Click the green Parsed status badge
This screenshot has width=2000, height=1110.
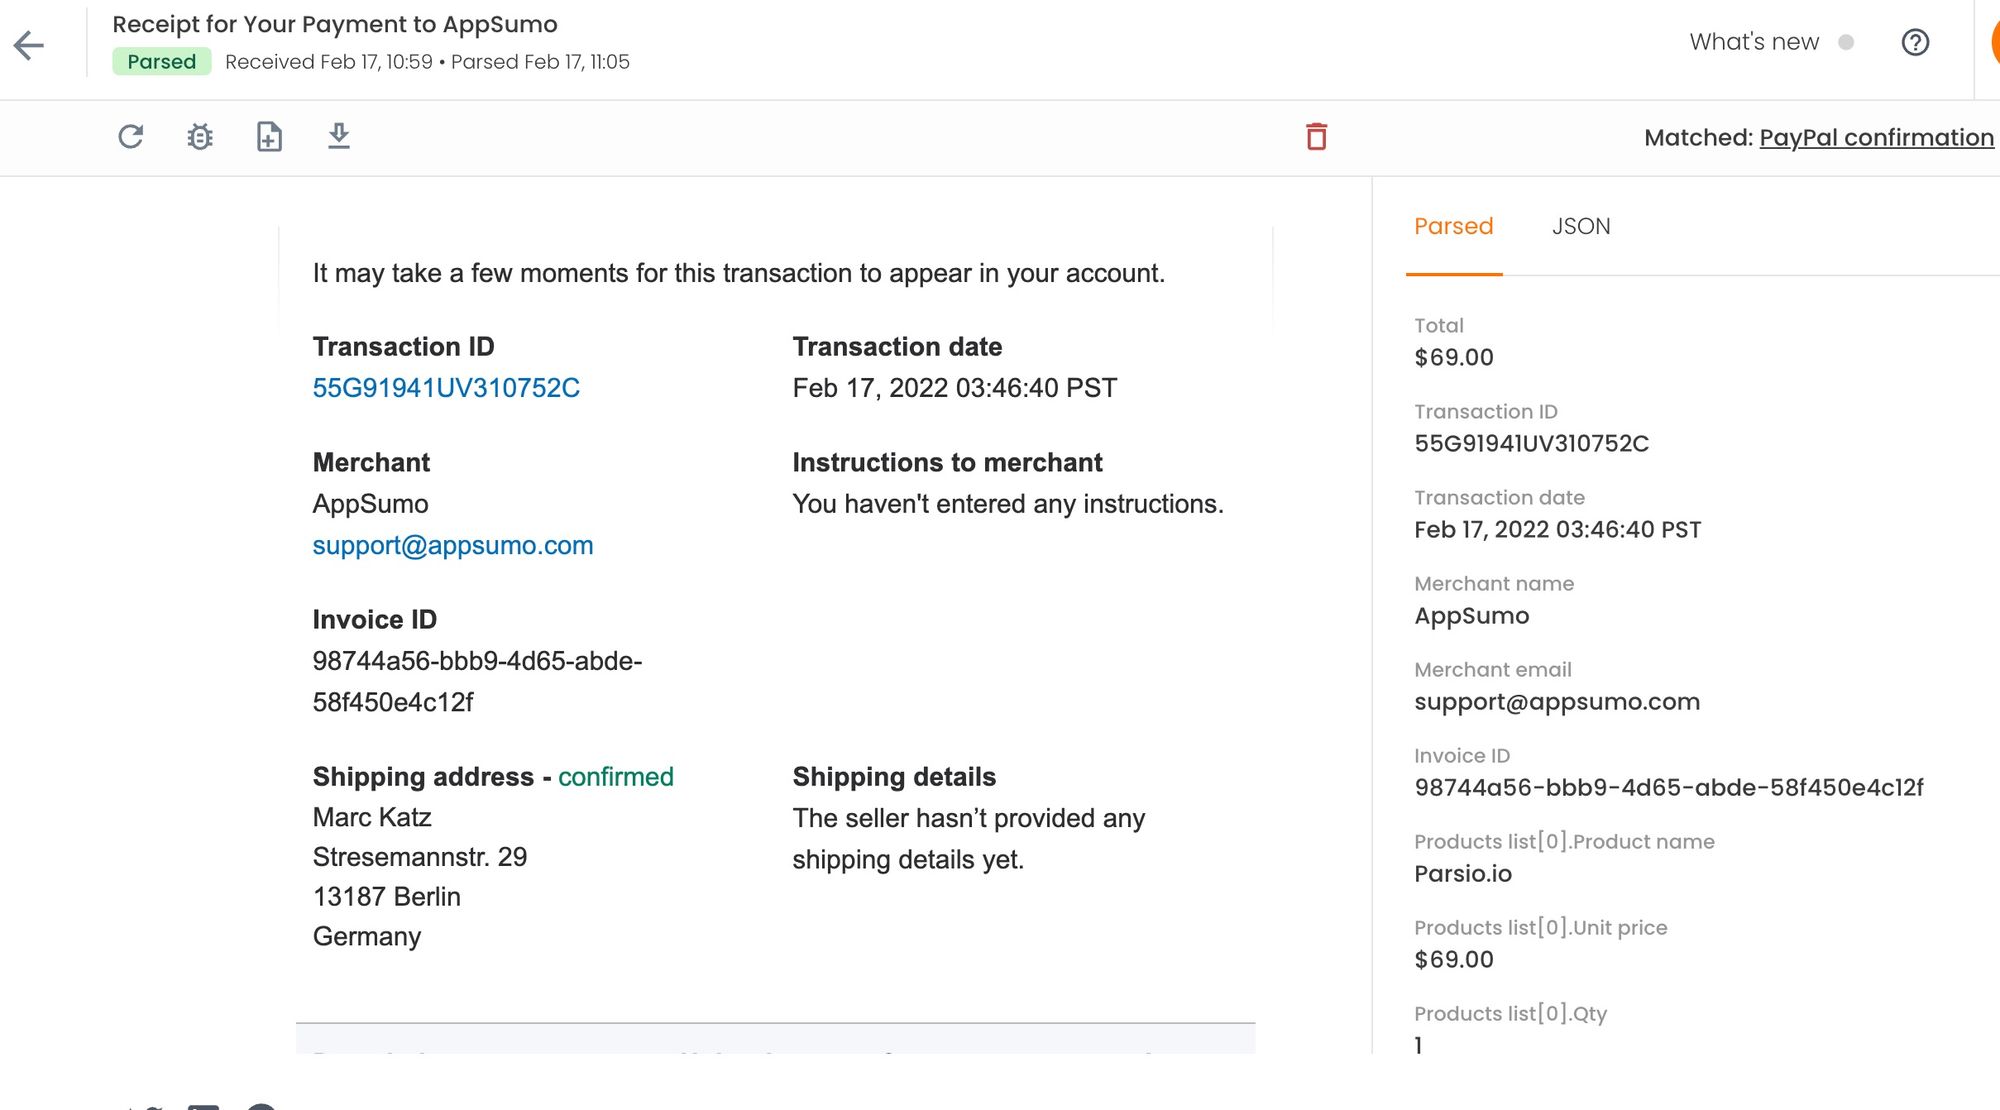161,62
